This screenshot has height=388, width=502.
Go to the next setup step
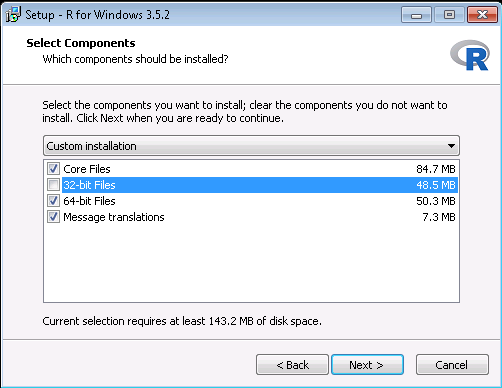click(x=367, y=365)
